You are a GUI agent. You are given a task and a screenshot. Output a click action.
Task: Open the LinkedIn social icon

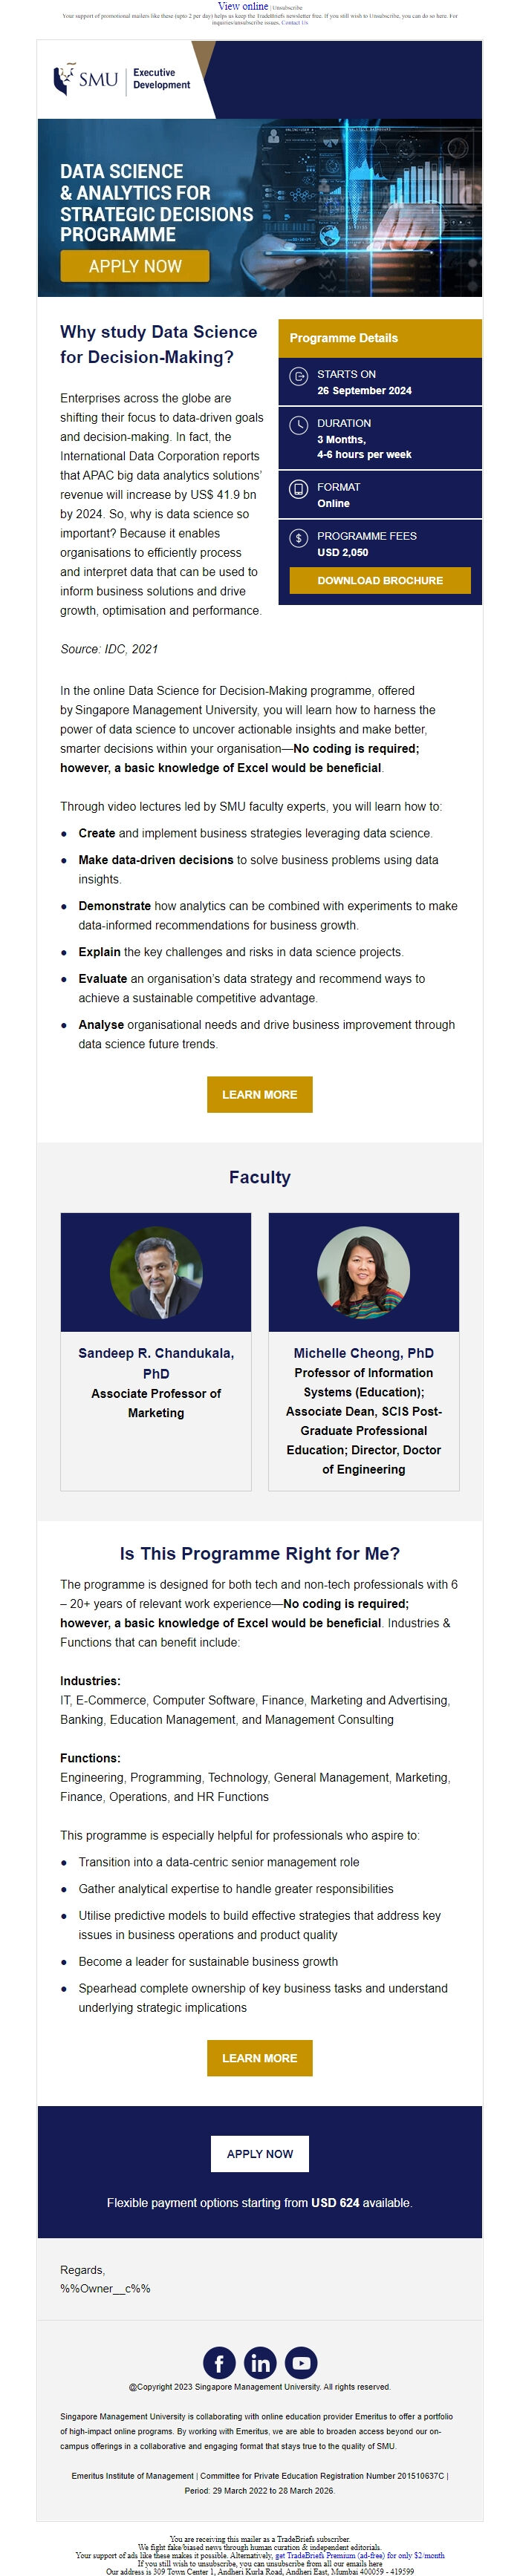[260, 2362]
